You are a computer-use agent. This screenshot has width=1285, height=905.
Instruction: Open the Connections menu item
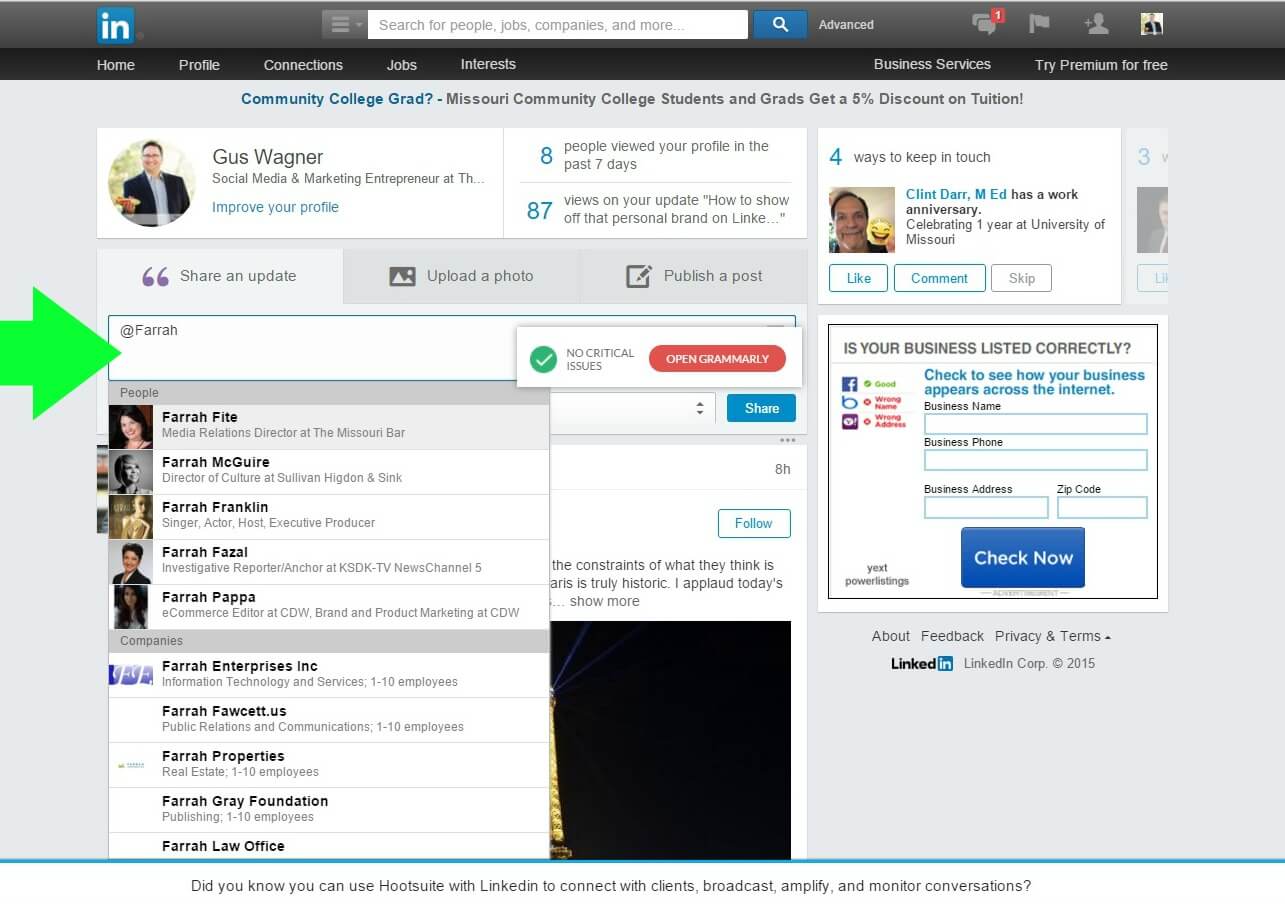tap(303, 65)
